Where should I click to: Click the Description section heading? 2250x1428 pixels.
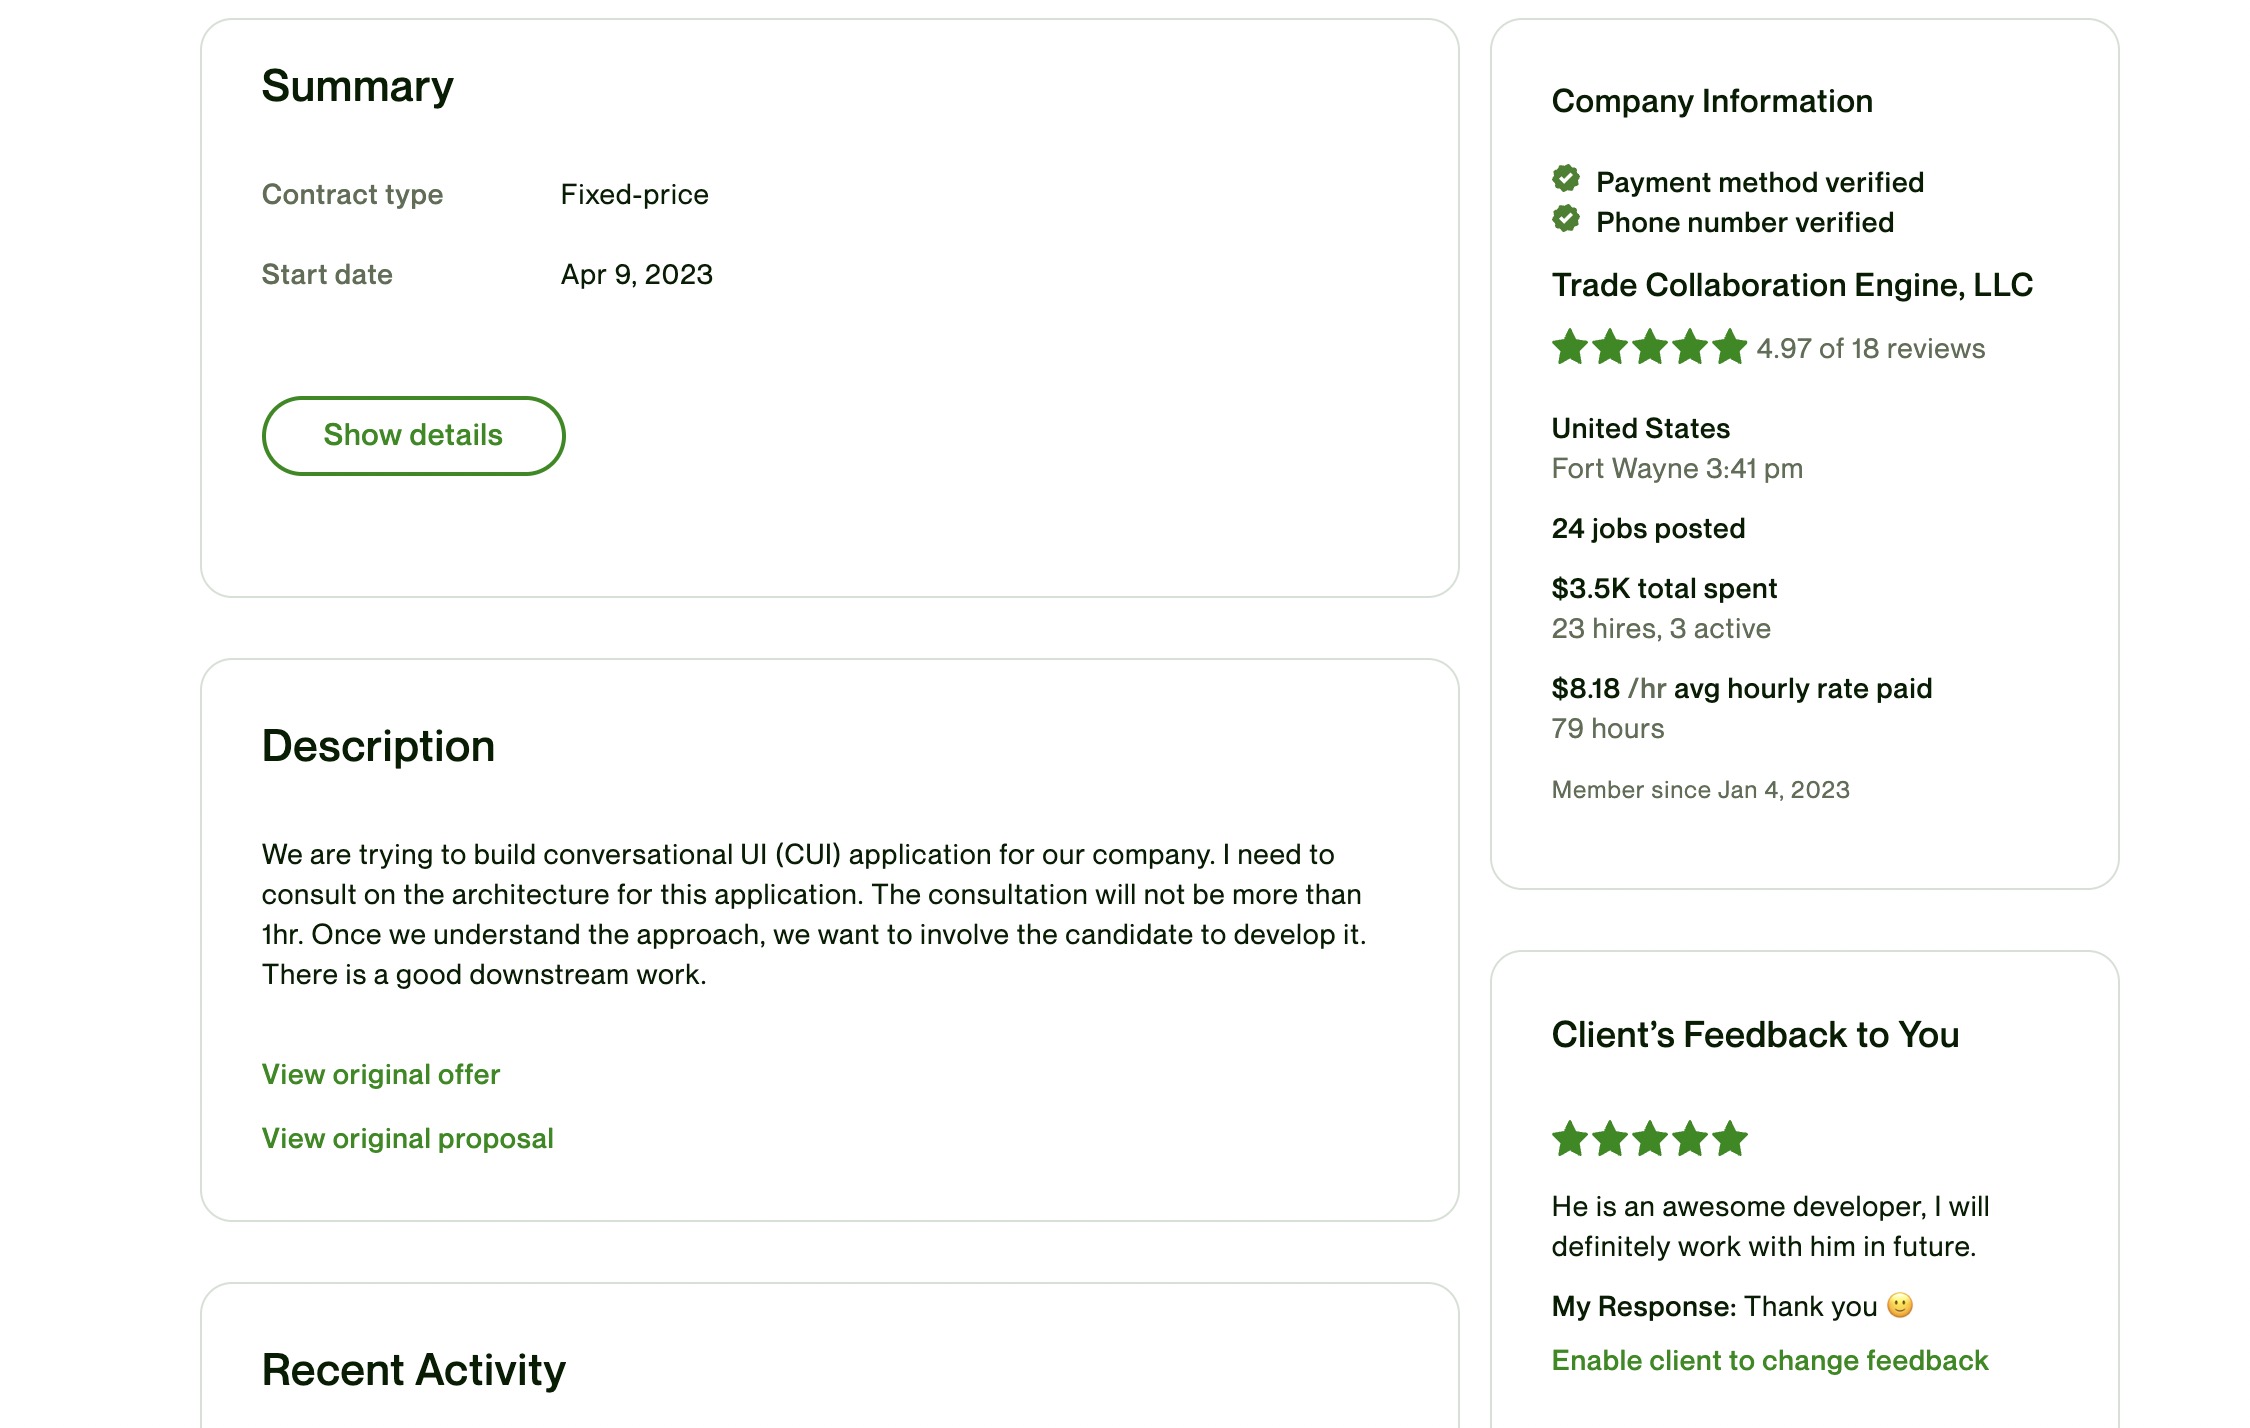(x=379, y=746)
